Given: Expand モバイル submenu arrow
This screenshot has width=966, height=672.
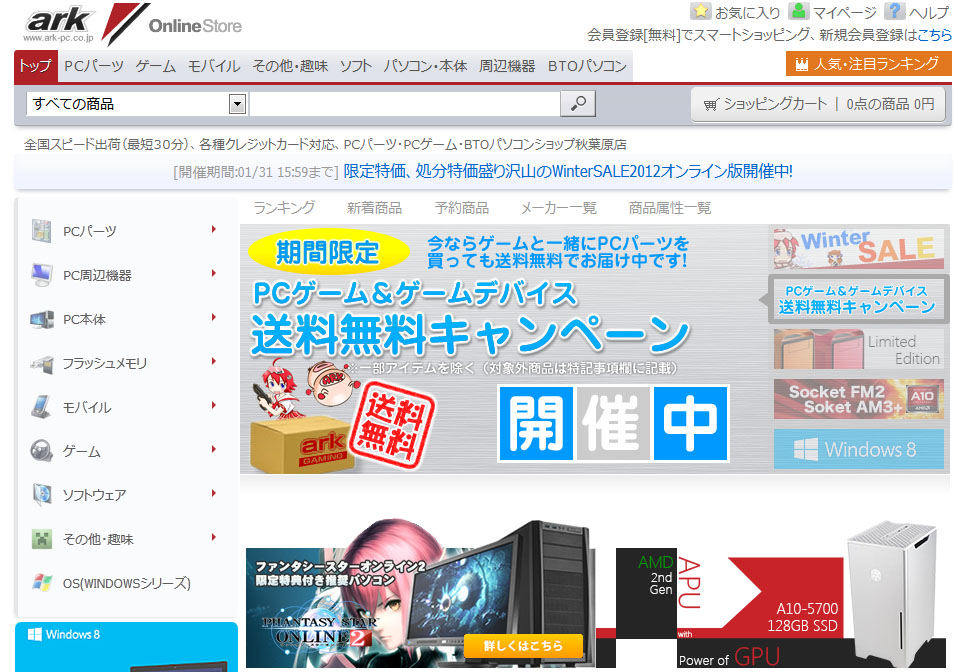Looking at the screenshot, I should pos(214,405).
